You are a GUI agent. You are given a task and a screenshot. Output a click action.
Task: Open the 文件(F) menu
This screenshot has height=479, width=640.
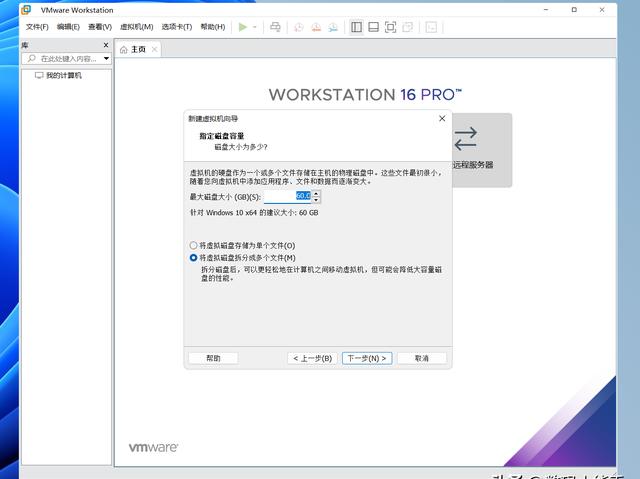pos(37,27)
